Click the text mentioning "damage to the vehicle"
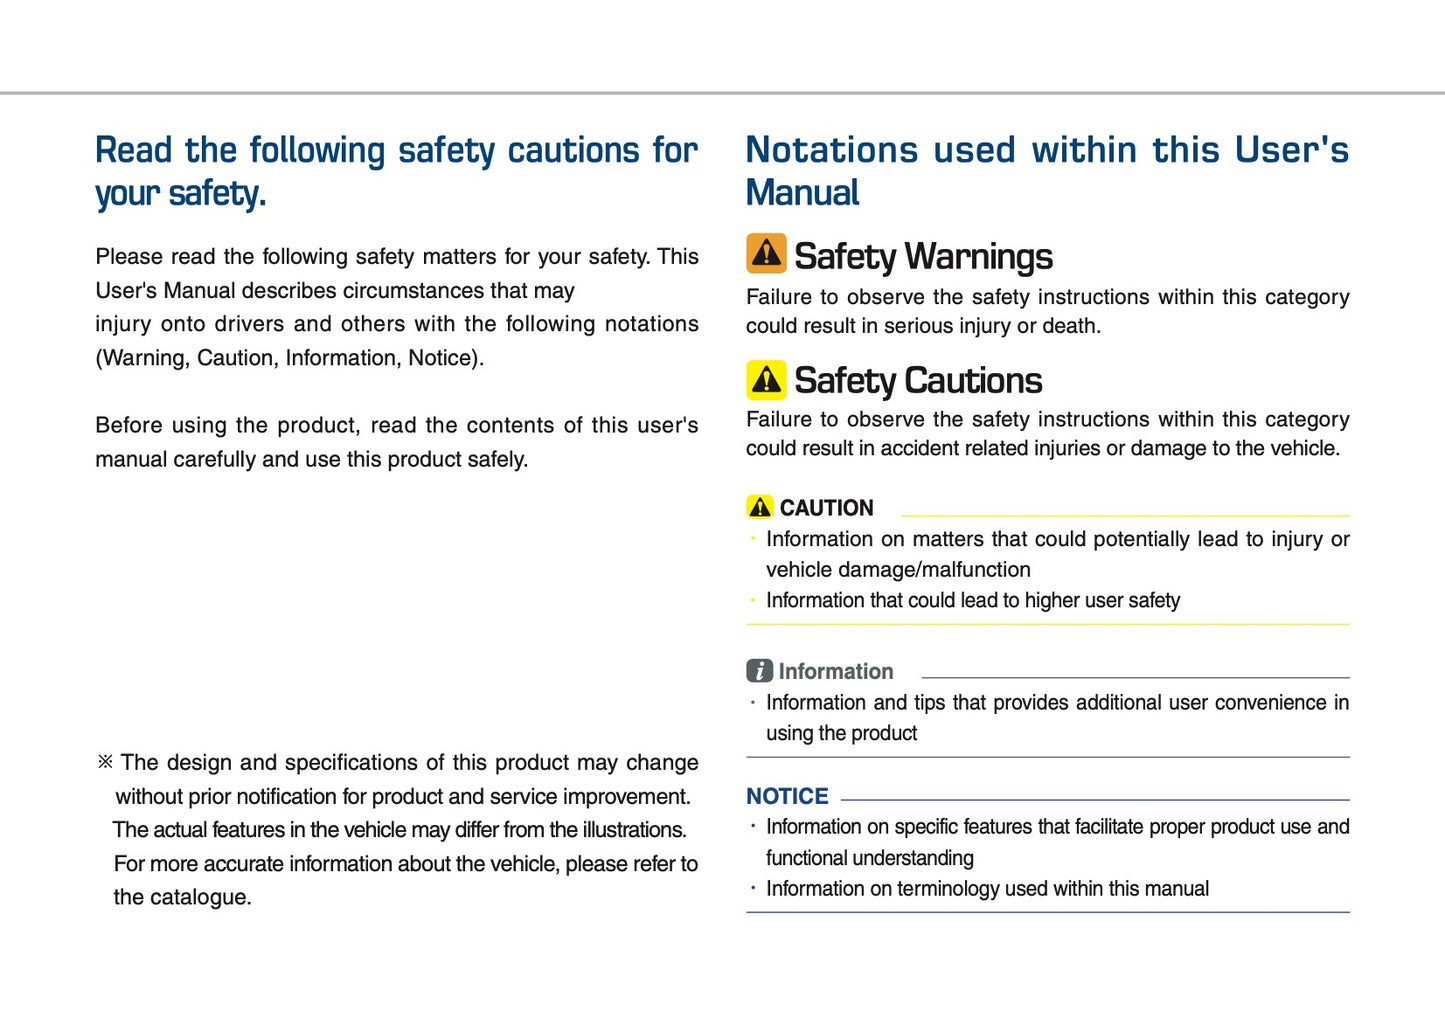 pyautogui.click(x=1042, y=449)
